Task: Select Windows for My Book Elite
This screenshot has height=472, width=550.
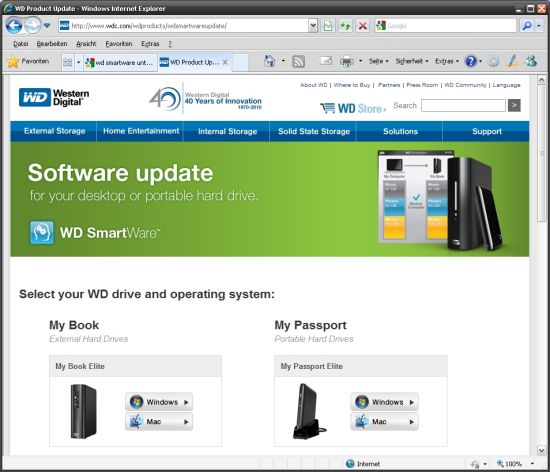Action: (x=159, y=402)
